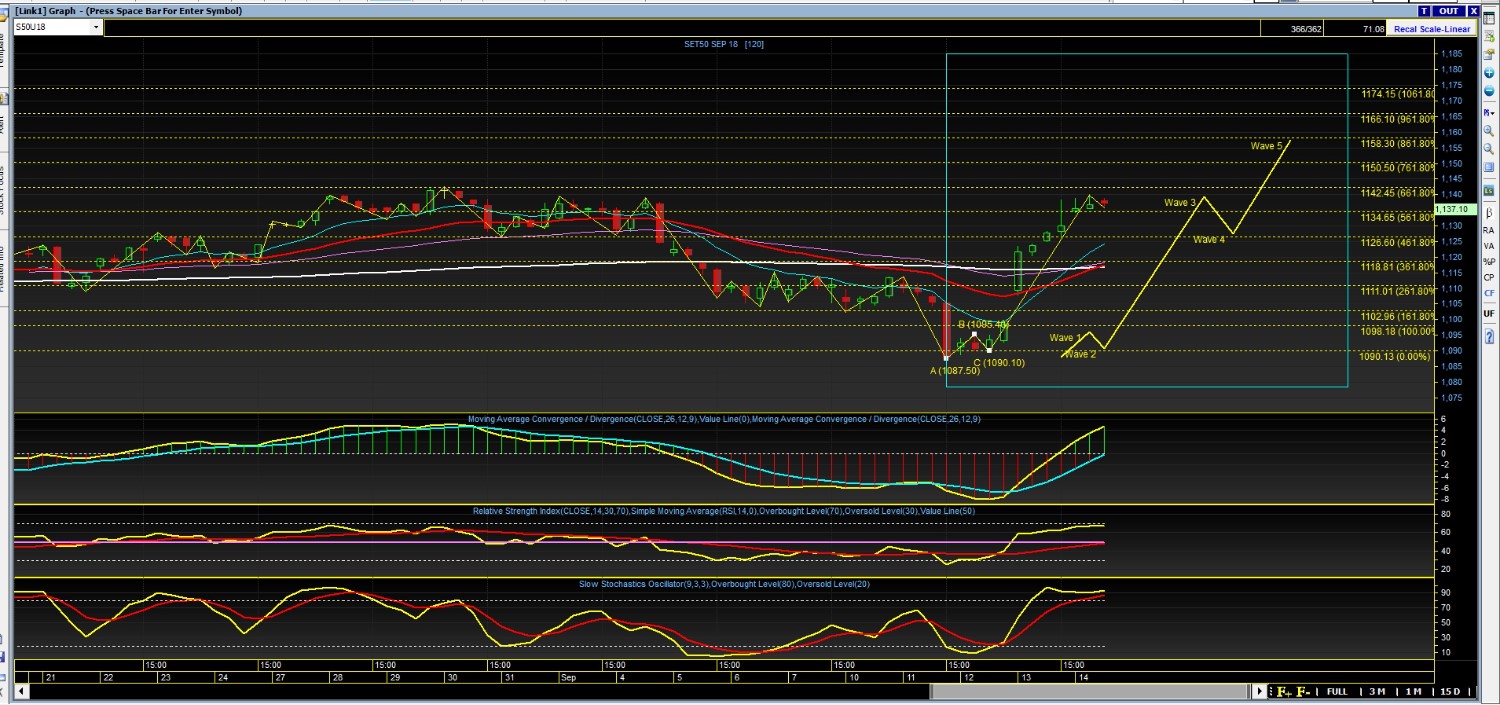Click the Wave 5 label
The height and width of the screenshot is (705, 1500).
pos(1266,146)
